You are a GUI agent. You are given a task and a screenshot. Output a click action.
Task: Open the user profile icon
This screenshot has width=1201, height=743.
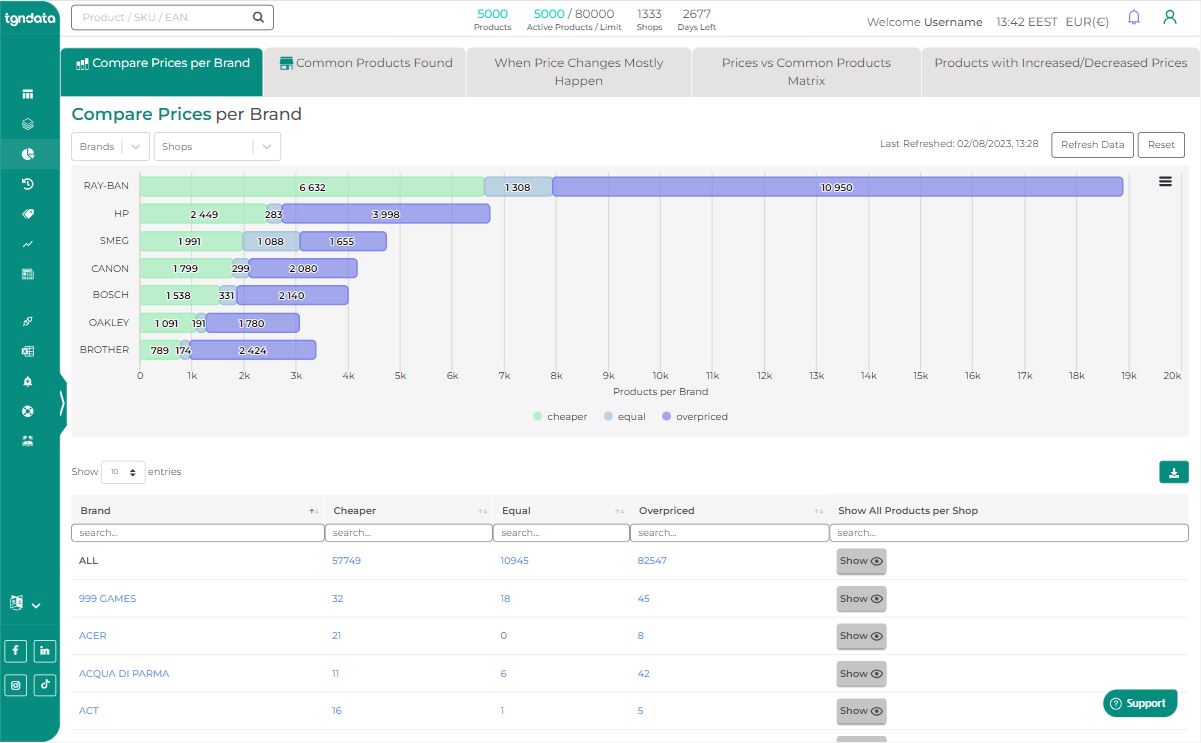tap(1170, 17)
